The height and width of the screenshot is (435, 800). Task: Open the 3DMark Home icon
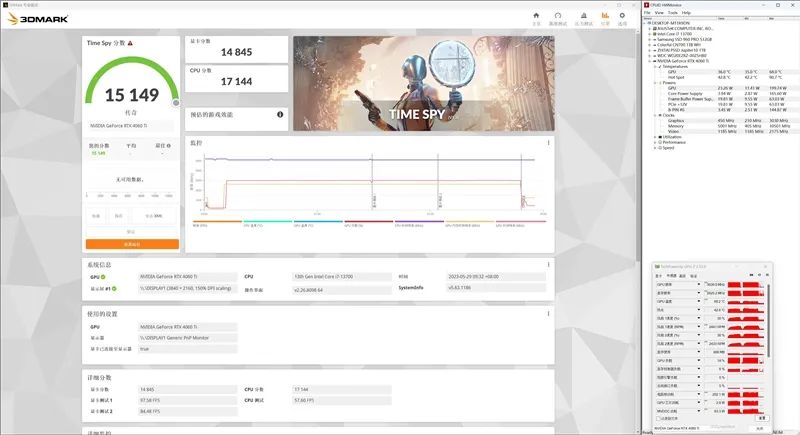(x=536, y=16)
